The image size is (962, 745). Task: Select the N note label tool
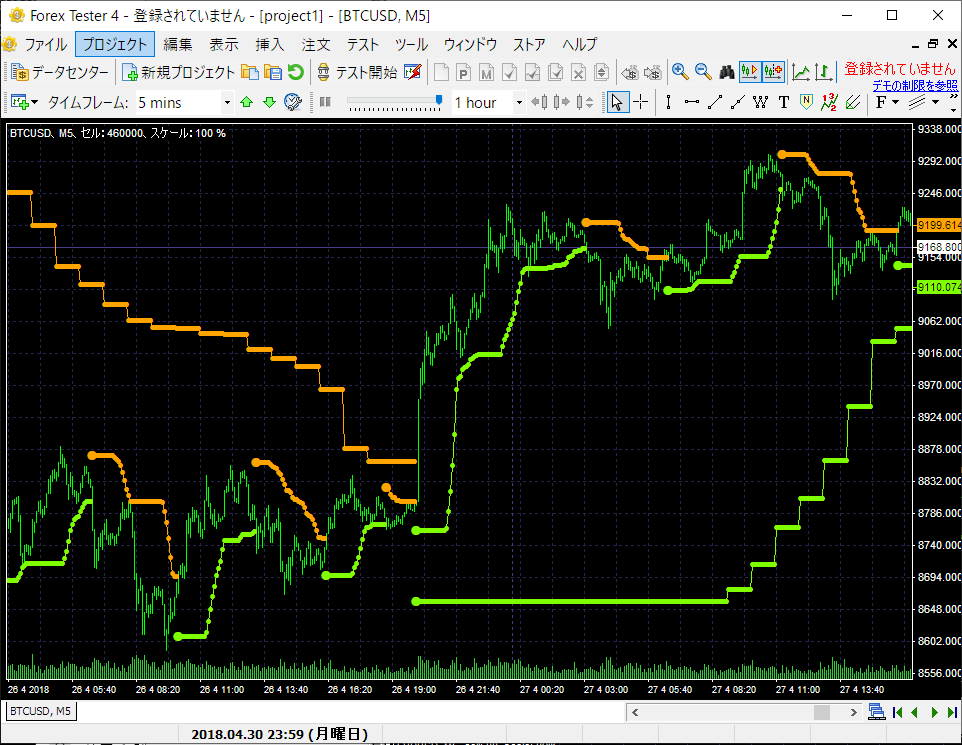coord(806,102)
